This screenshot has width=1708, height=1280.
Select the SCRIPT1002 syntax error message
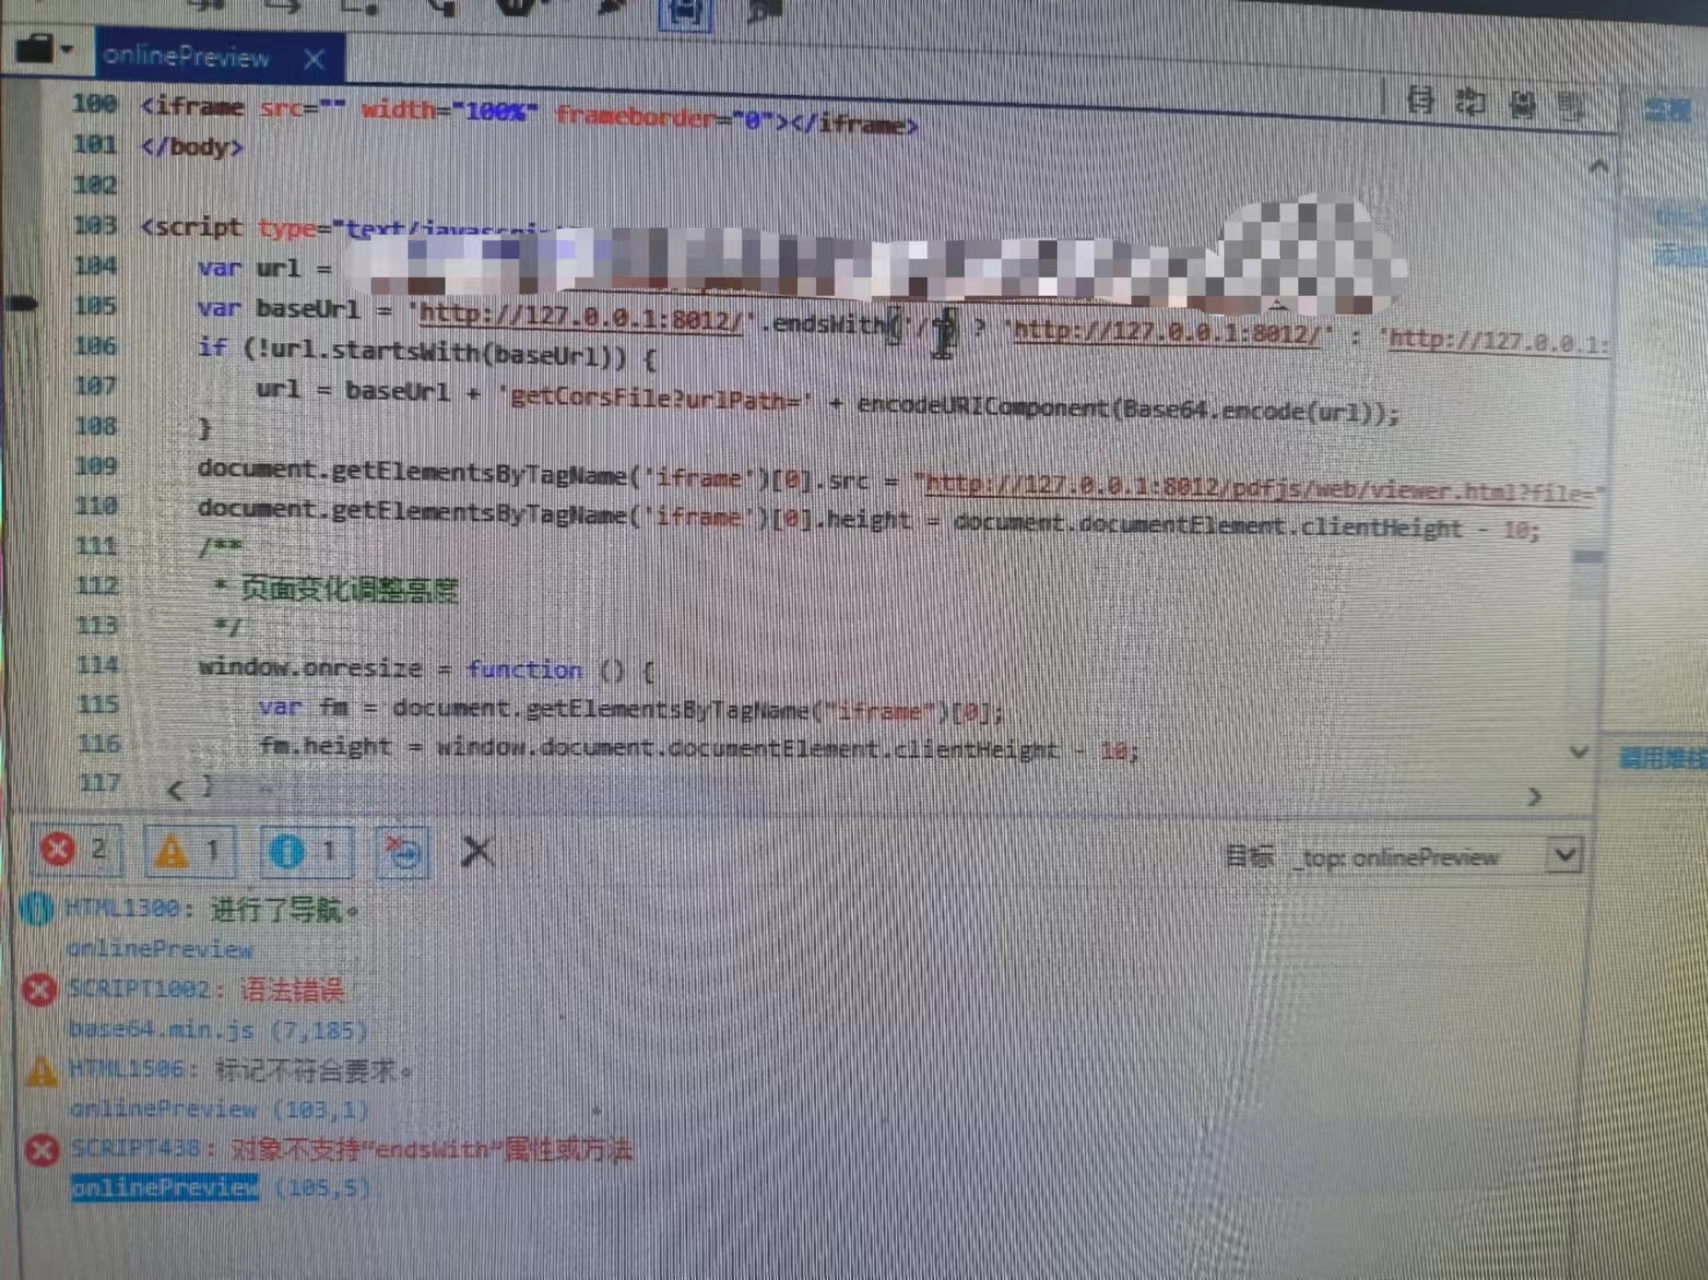point(205,991)
